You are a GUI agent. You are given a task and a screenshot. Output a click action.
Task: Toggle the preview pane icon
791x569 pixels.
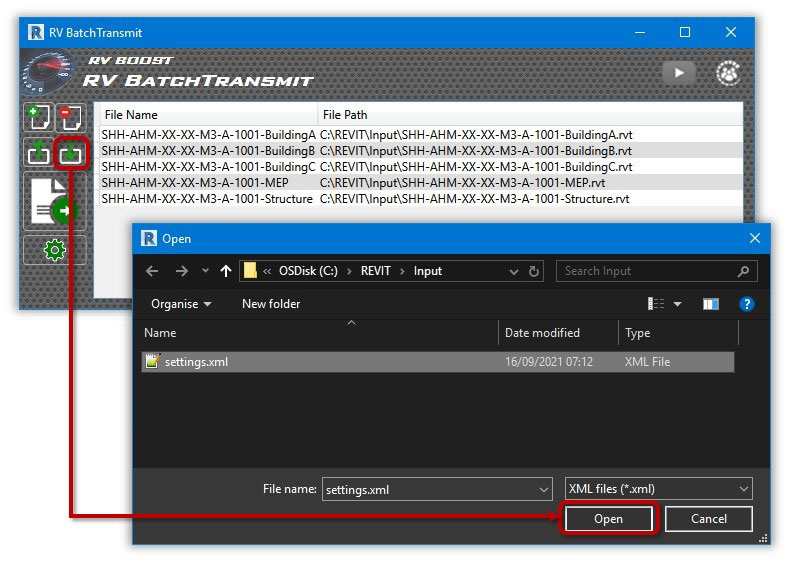point(711,304)
